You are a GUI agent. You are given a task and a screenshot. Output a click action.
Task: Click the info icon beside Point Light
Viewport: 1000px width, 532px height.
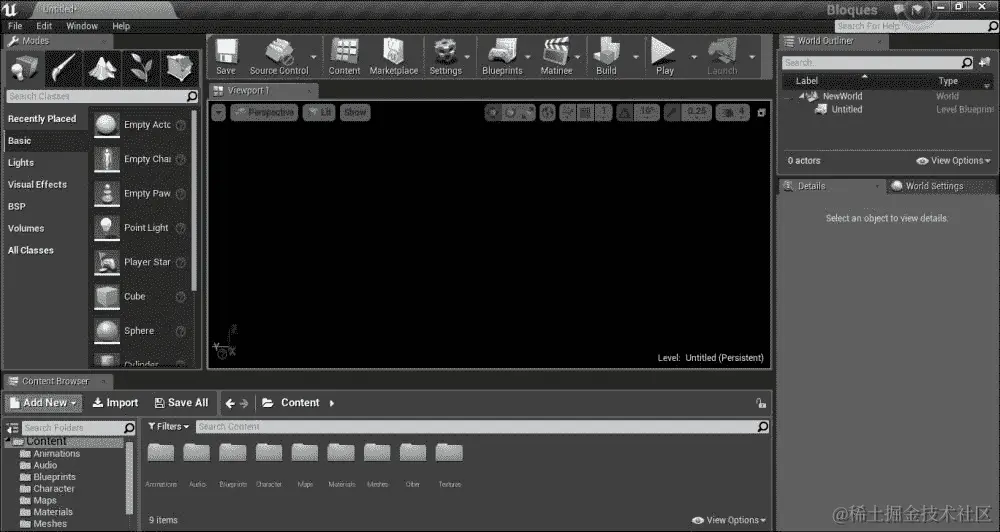click(x=181, y=228)
